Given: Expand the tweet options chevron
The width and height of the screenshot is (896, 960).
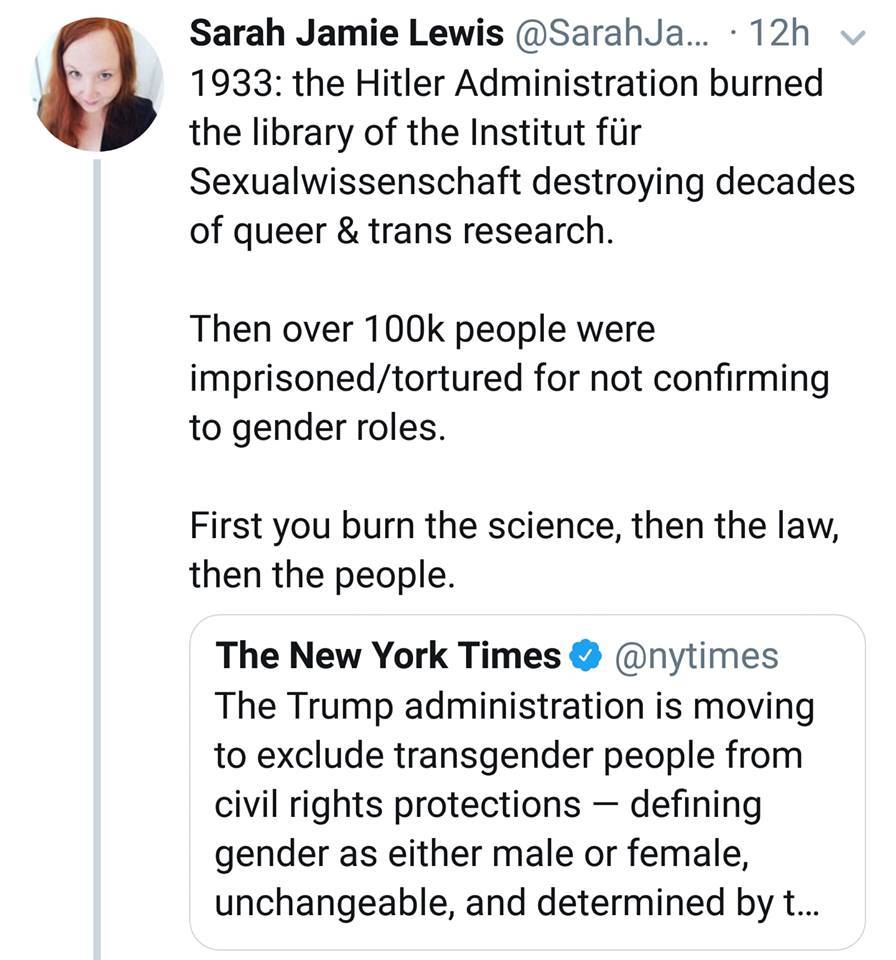Looking at the screenshot, I should pos(852,36).
